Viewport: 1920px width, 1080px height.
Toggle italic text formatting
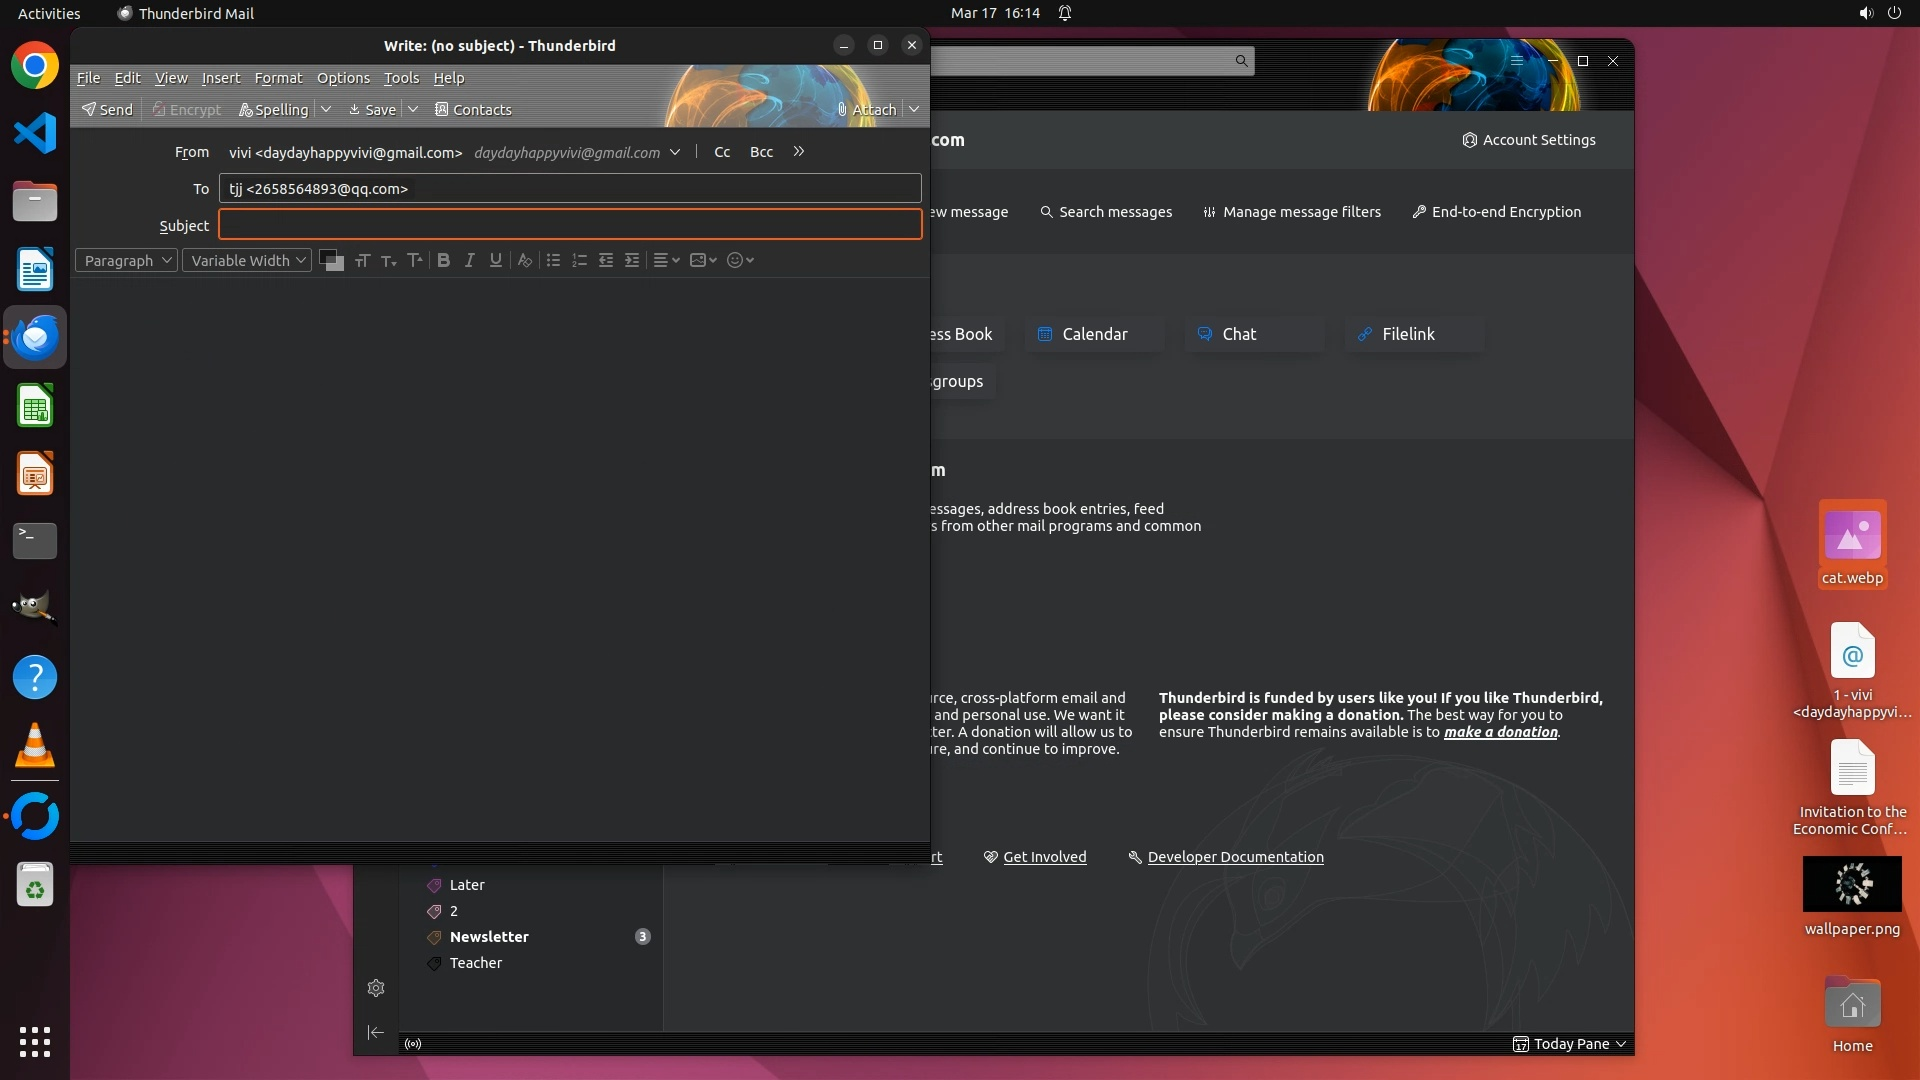(469, 260)
